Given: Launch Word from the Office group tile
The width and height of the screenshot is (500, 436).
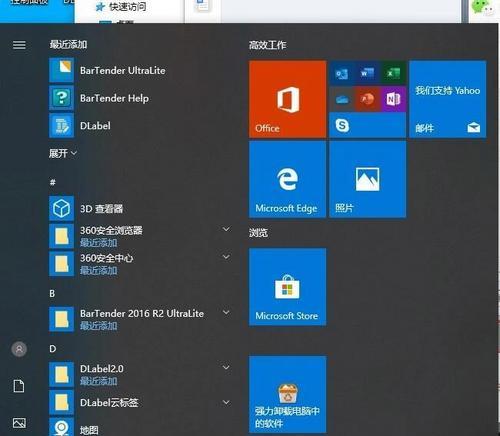Looking at the screenshot, I should 367,73.
